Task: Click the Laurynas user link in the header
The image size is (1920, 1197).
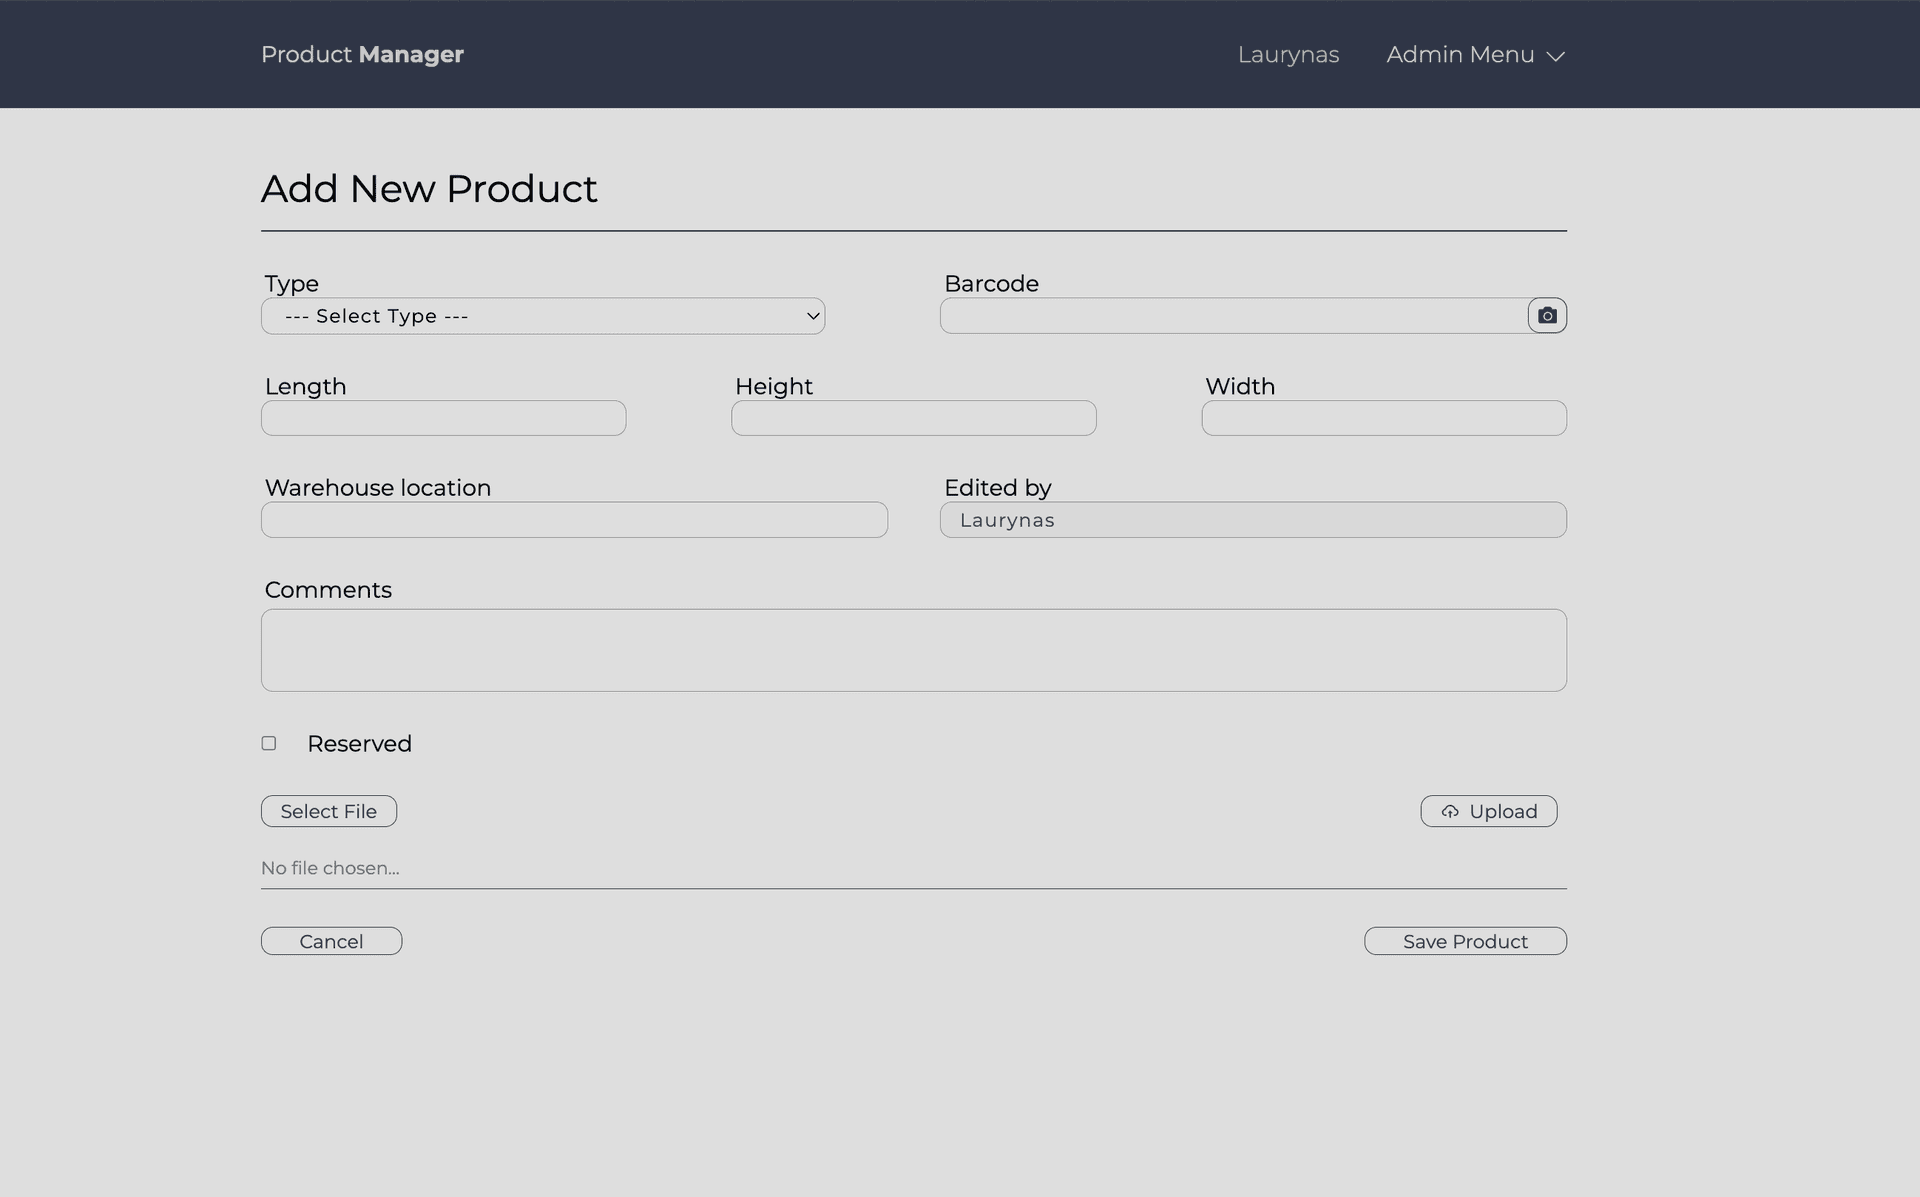Action: [1288, 55]
